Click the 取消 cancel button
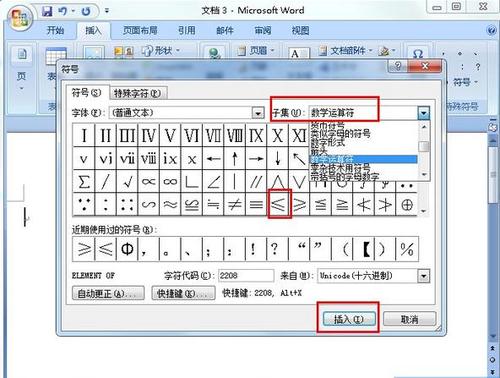The height and width of the screenshot is (378, 500). click(x=409, y=319)
